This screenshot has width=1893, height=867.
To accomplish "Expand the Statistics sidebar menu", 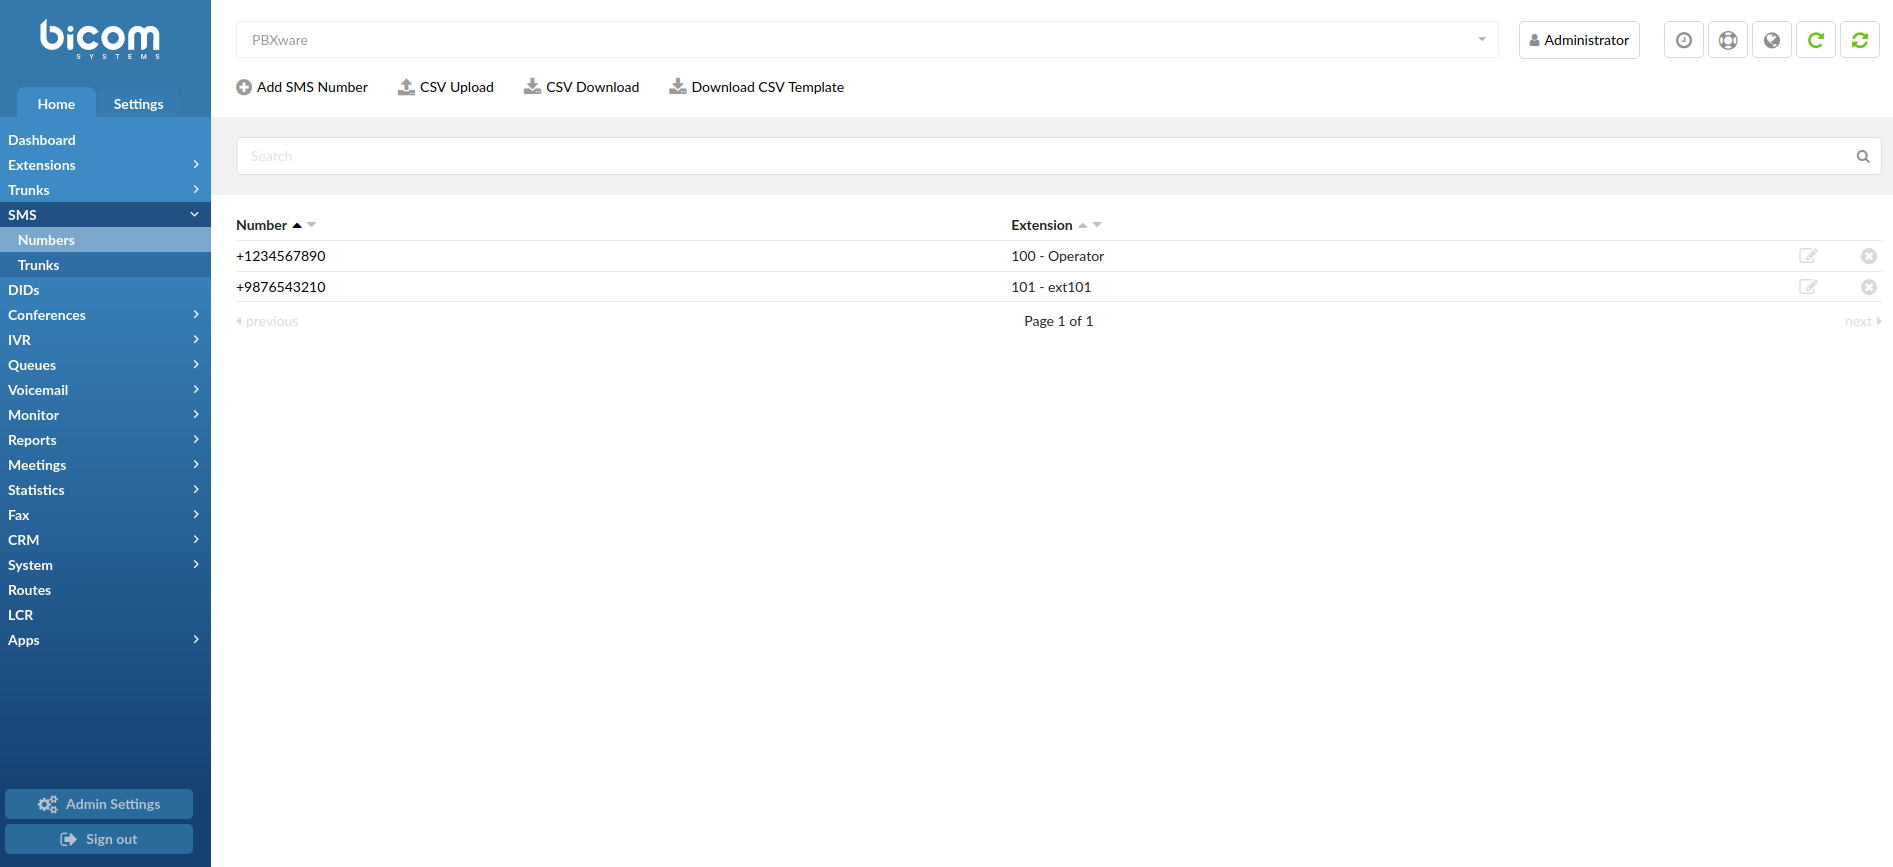I will (105, 490).
